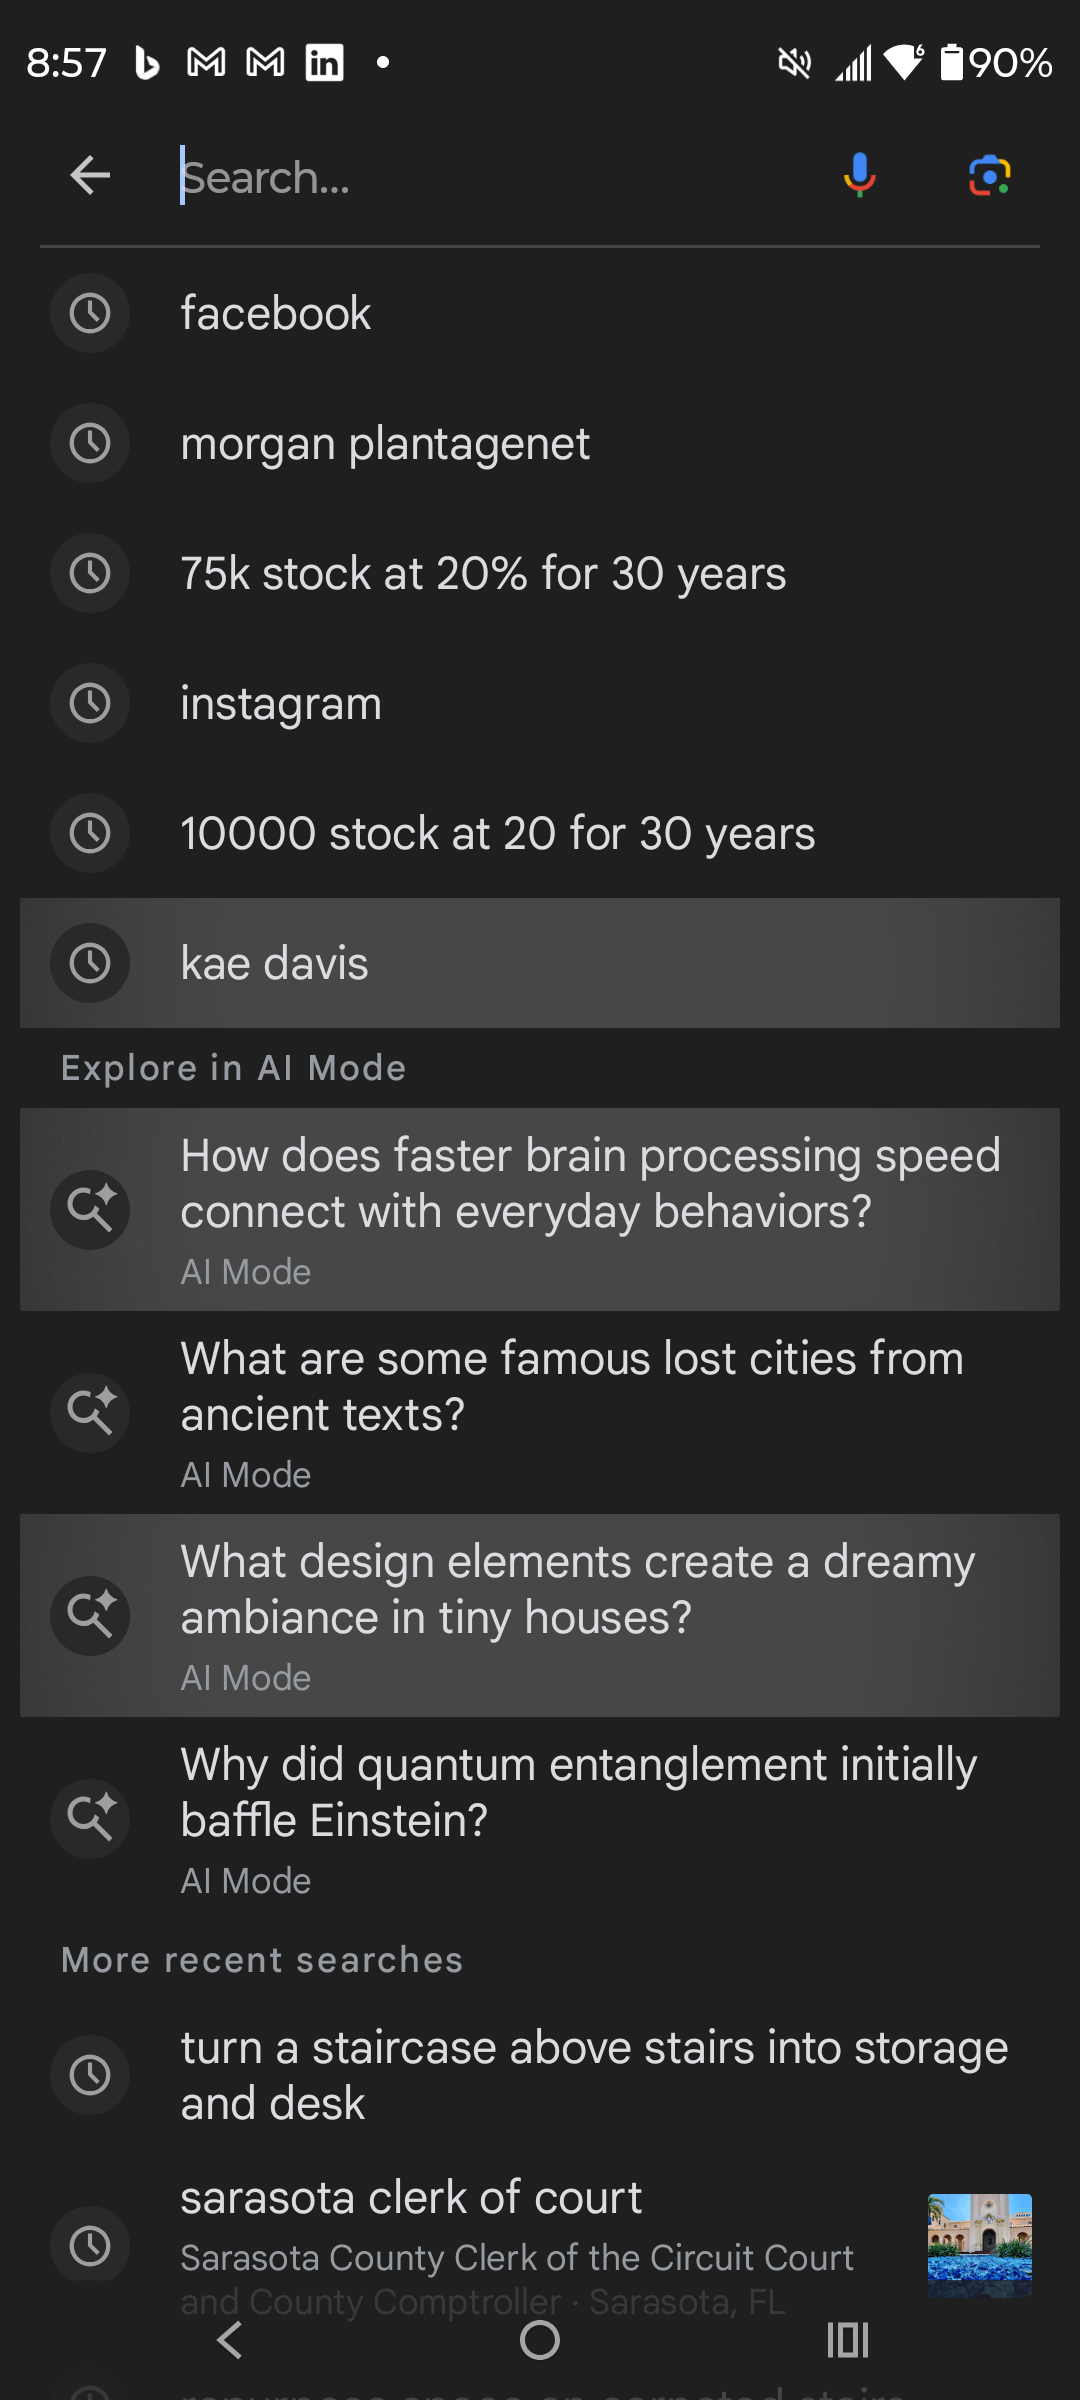
Task: Ask AI Mode about dreamy tiny houses
Action: point(578,1590)
